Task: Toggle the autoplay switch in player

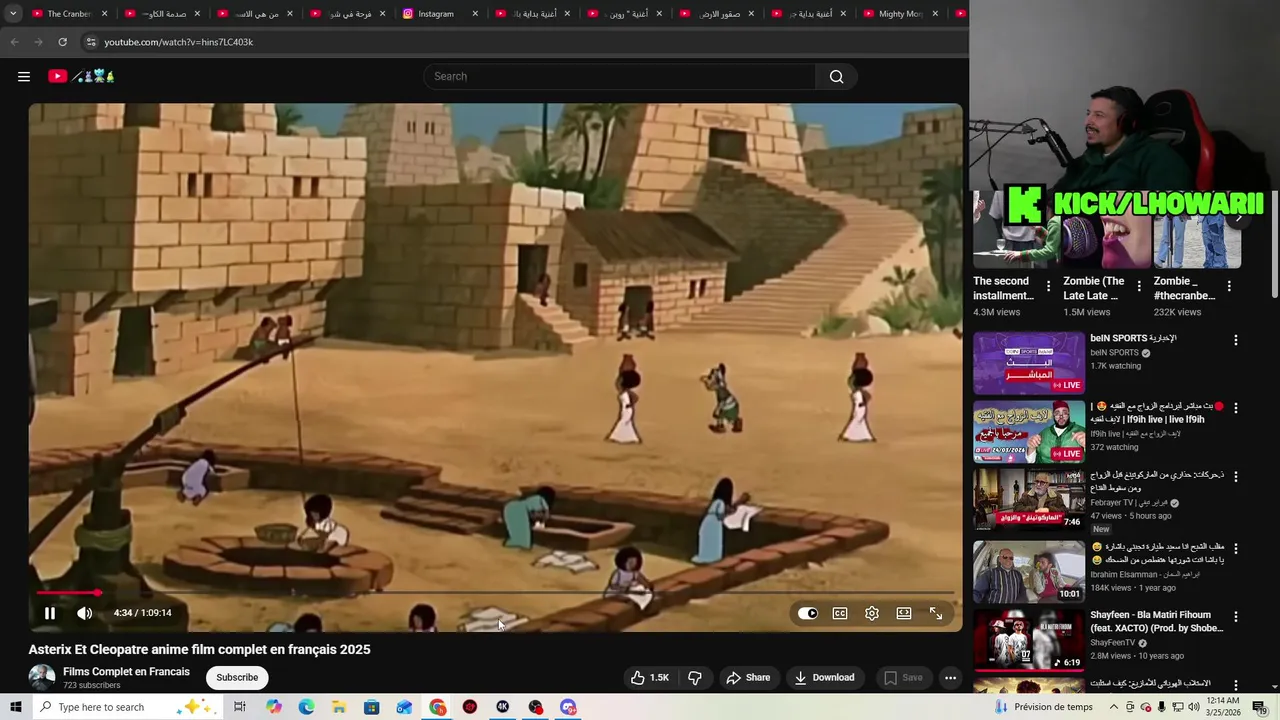Action: point(808,613)
